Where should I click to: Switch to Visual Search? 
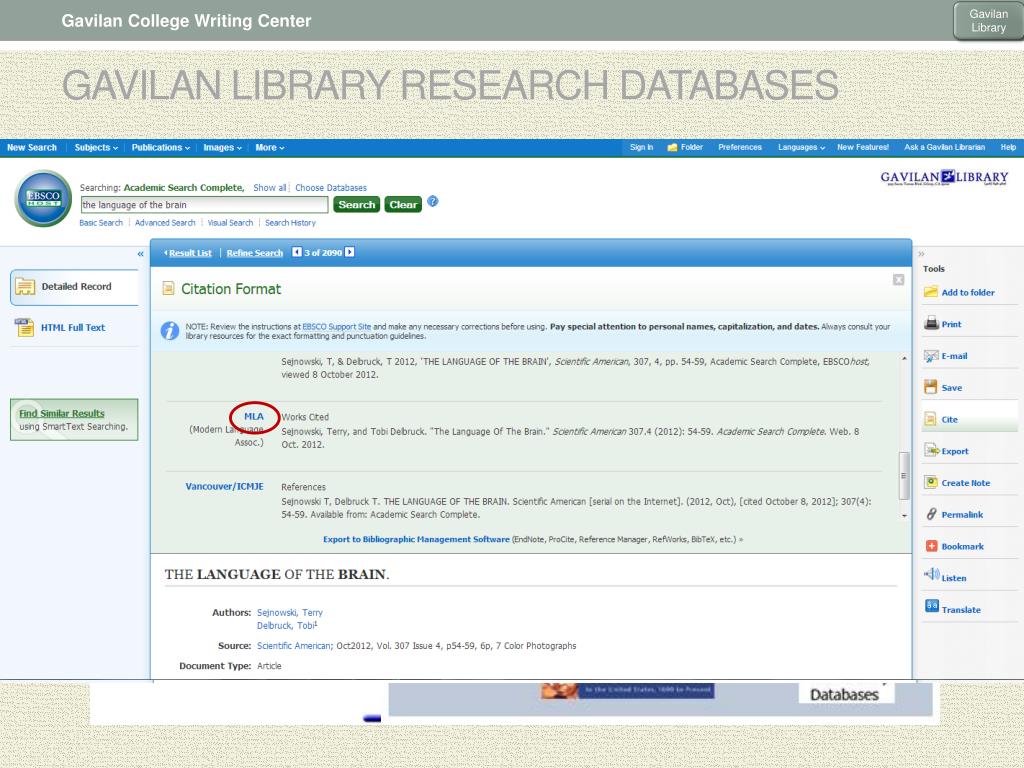(x=230, y=223)
